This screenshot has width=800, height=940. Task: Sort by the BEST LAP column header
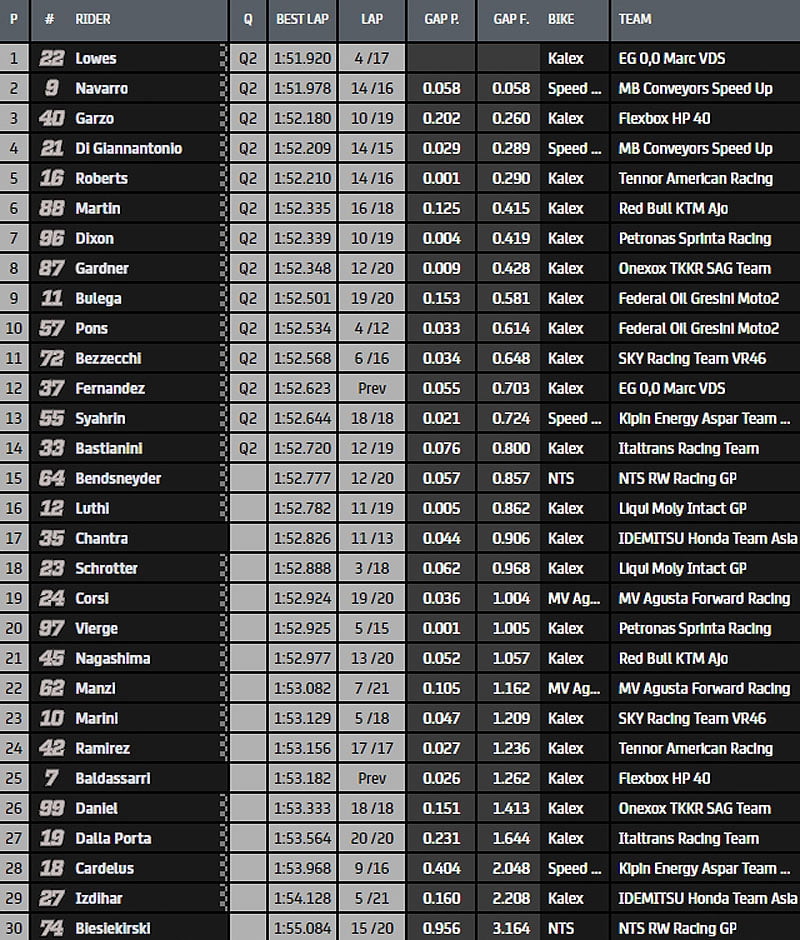pos(302,19)
